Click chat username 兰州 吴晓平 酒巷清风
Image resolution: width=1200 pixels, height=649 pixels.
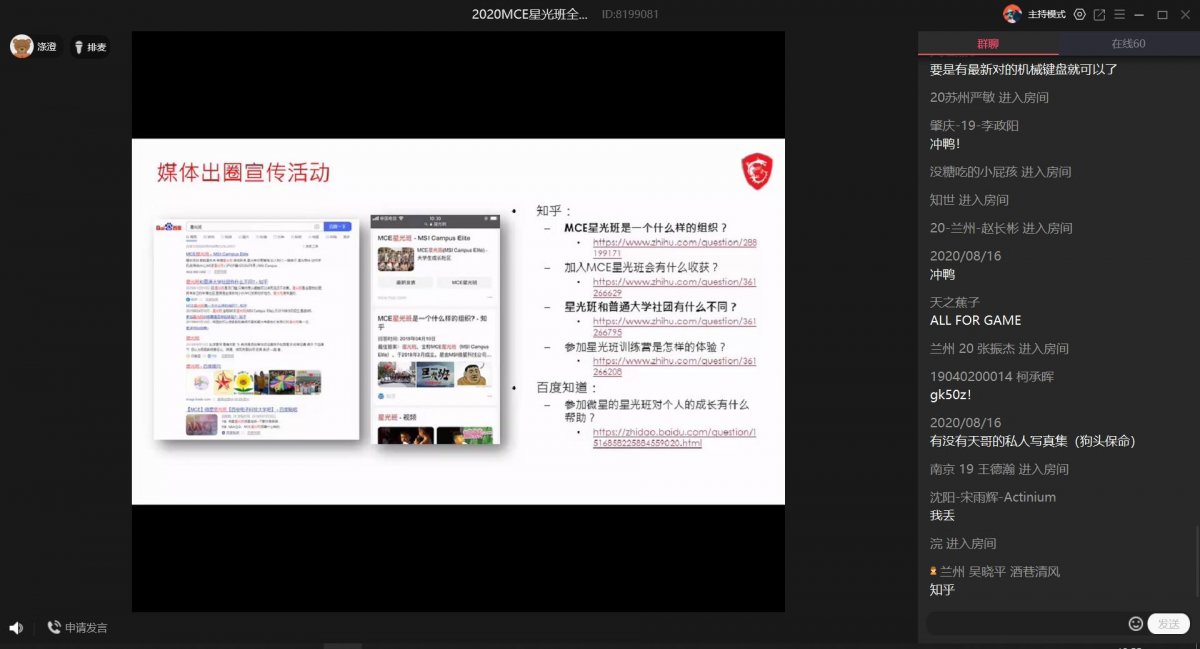point(1000,571)
